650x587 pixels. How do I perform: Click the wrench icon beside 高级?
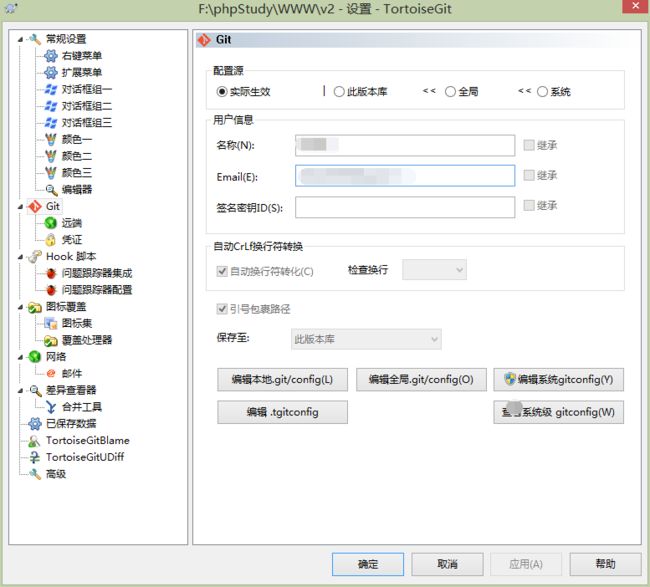tap(35, 474)
